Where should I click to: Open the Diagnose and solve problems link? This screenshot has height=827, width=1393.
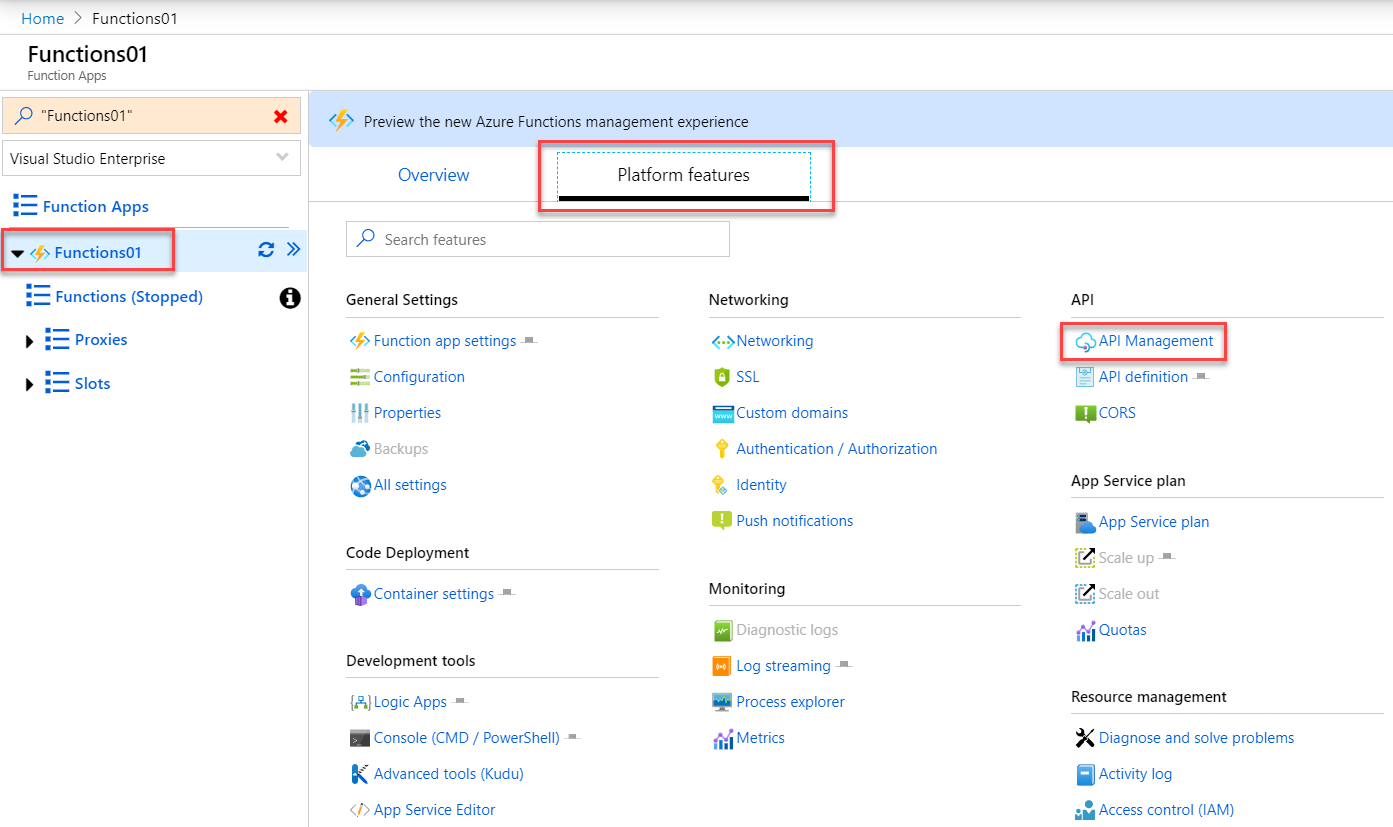pos(1196,738)
